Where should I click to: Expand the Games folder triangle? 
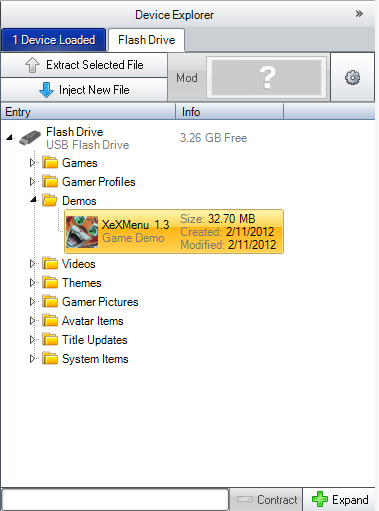[32, 163]
